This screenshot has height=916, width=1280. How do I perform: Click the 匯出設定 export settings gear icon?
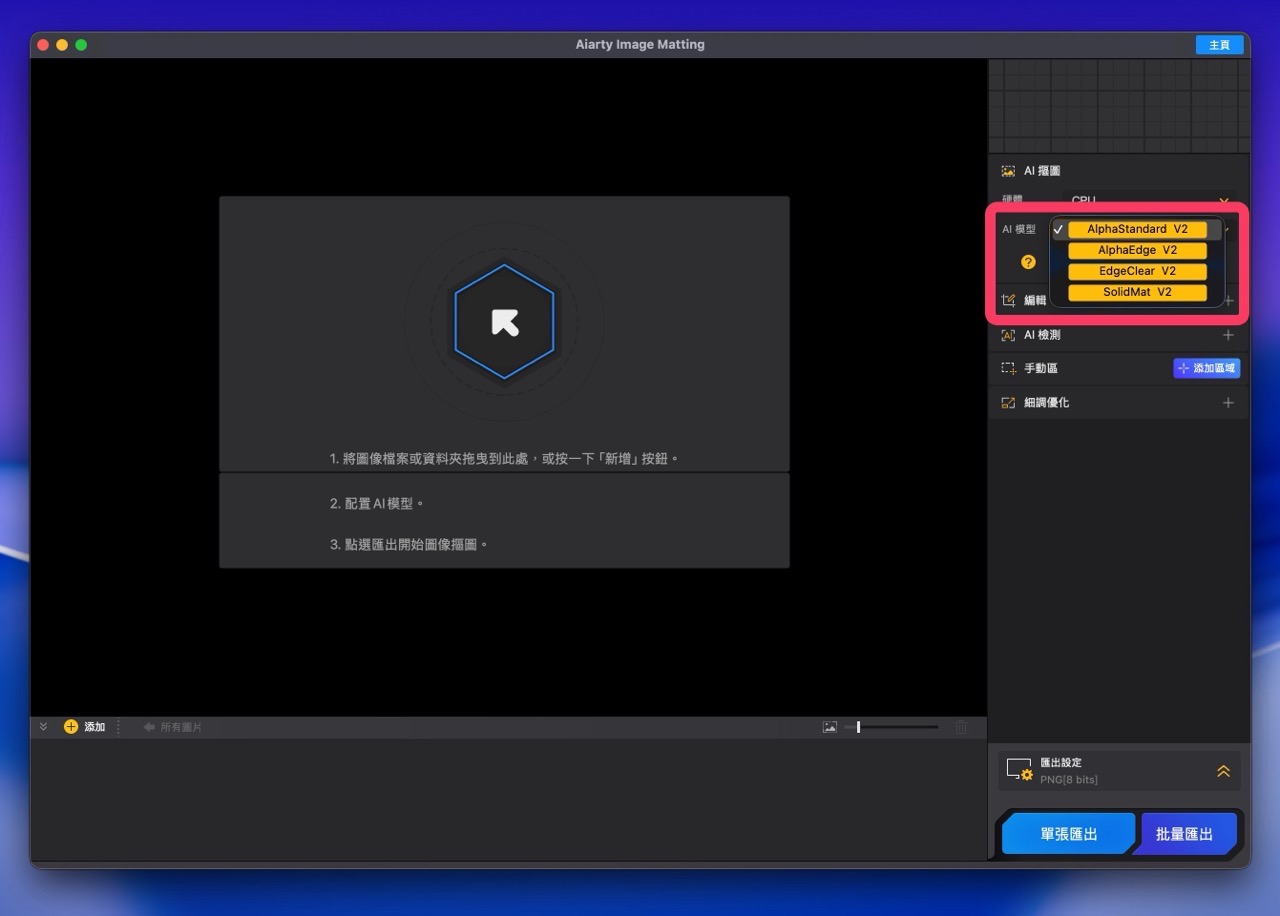pyautogui.click(x=1021, y=770)
